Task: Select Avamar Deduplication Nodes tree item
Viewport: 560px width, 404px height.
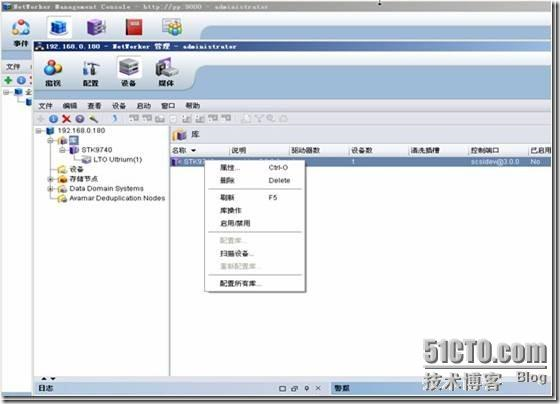Action: tap(117, 198)
